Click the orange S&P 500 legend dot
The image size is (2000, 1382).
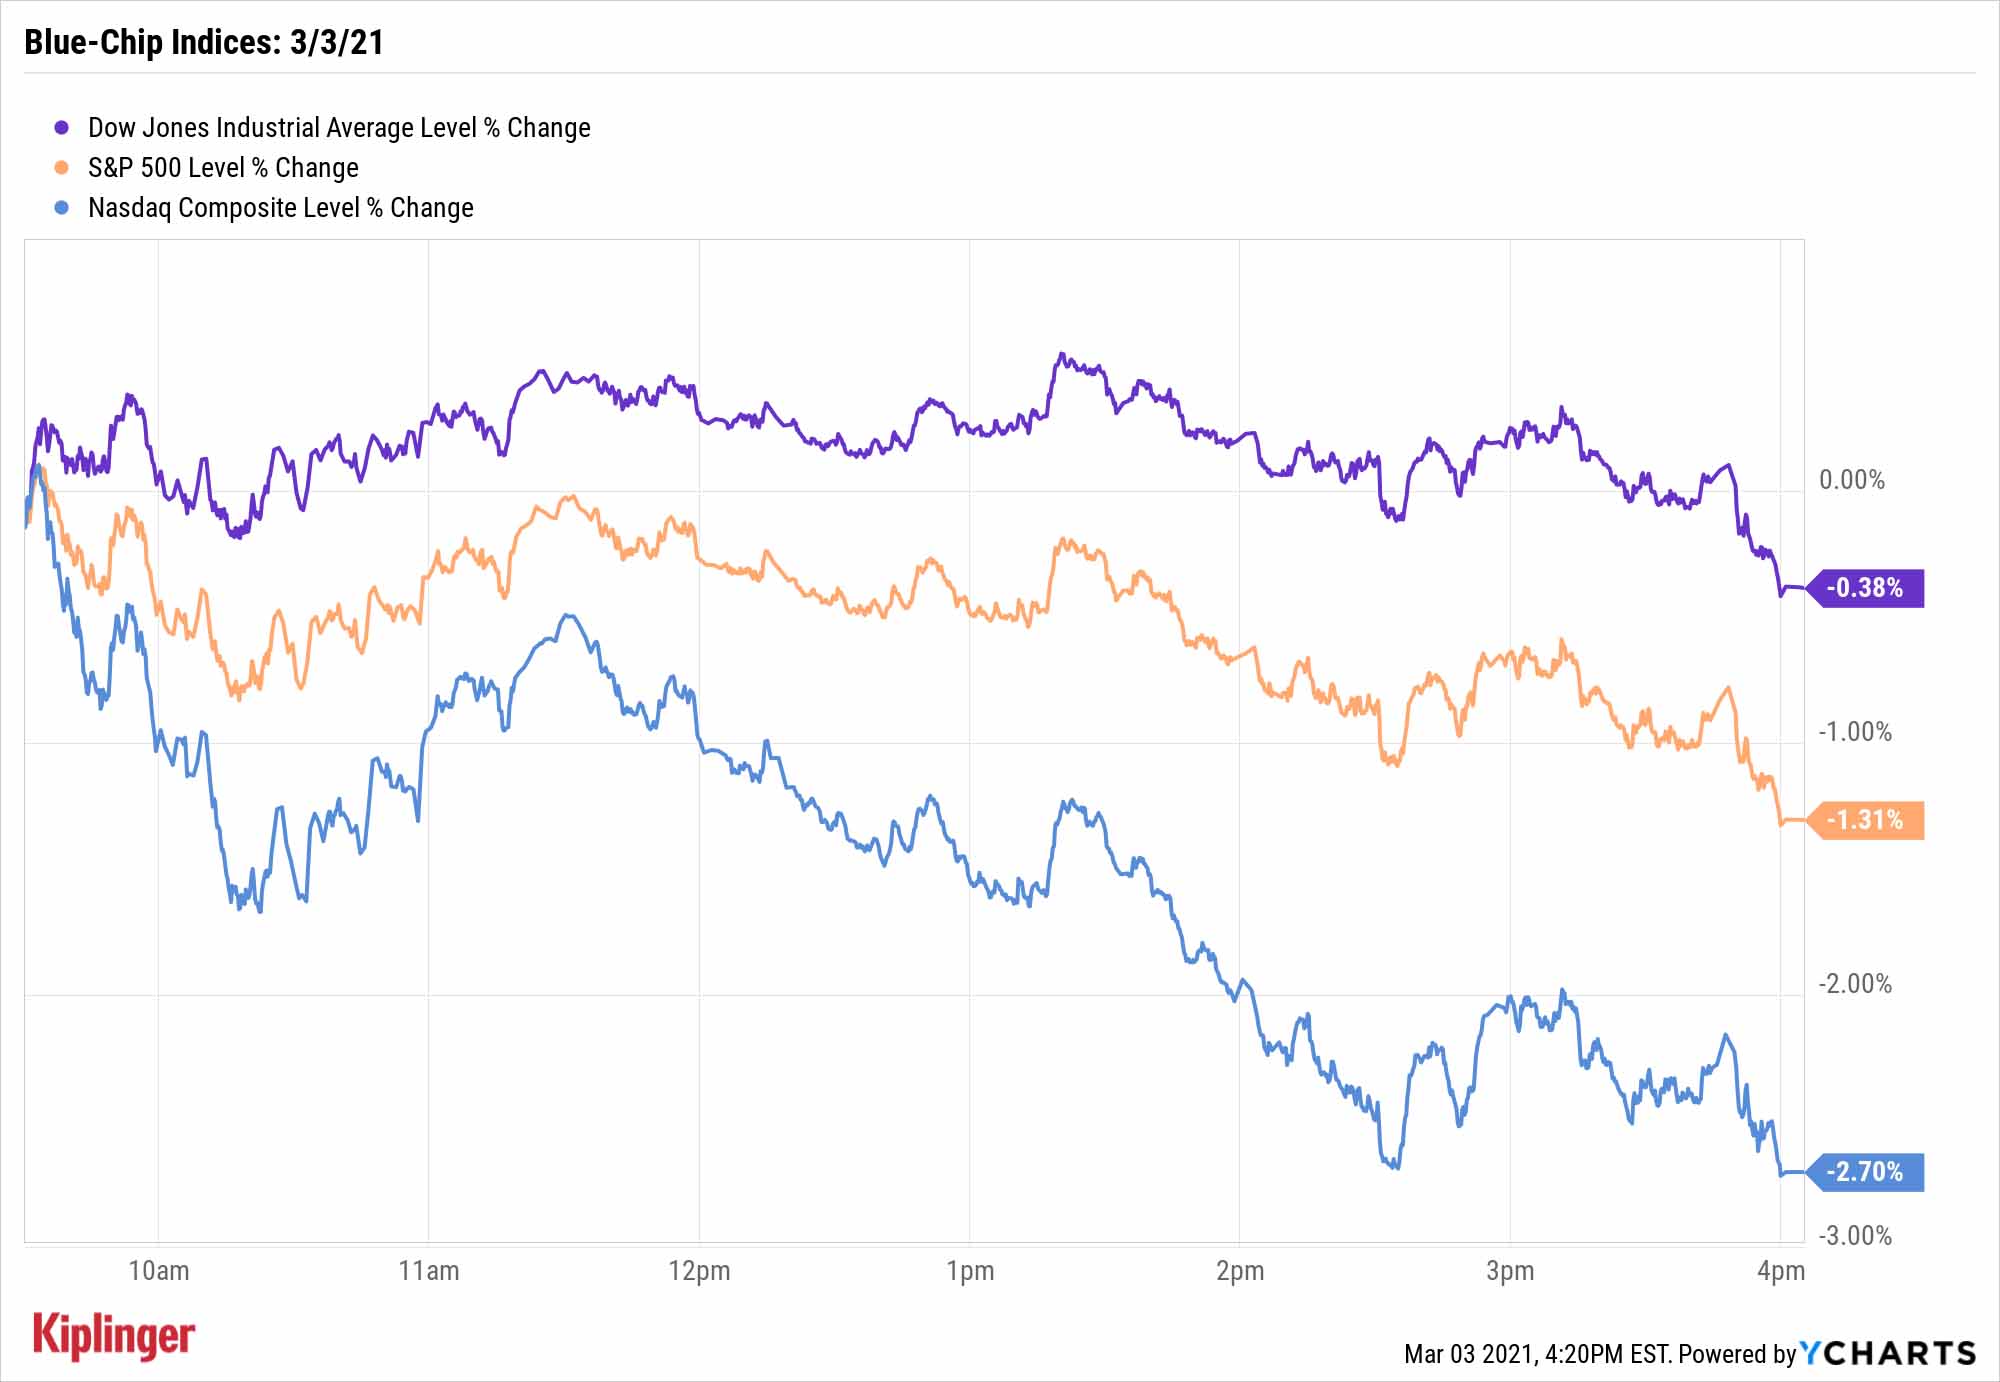click(x=62, y=168)
